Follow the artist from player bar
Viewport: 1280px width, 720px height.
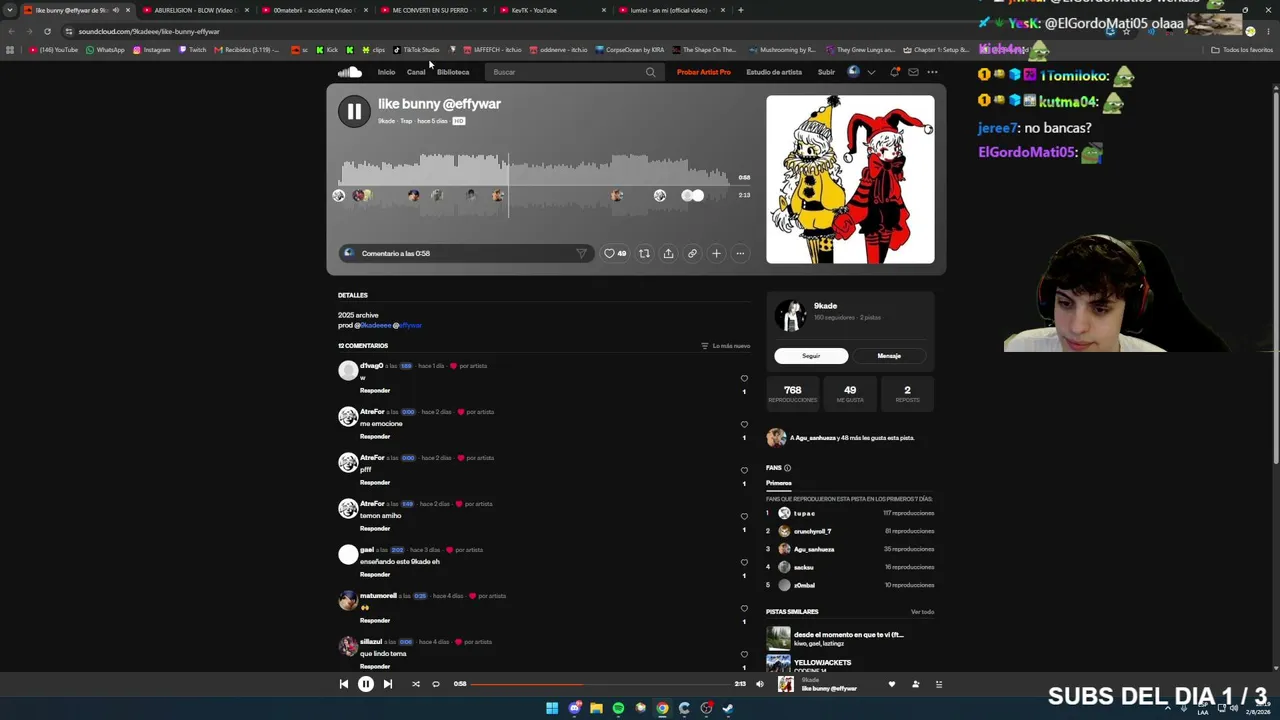(x=915, y=684)
